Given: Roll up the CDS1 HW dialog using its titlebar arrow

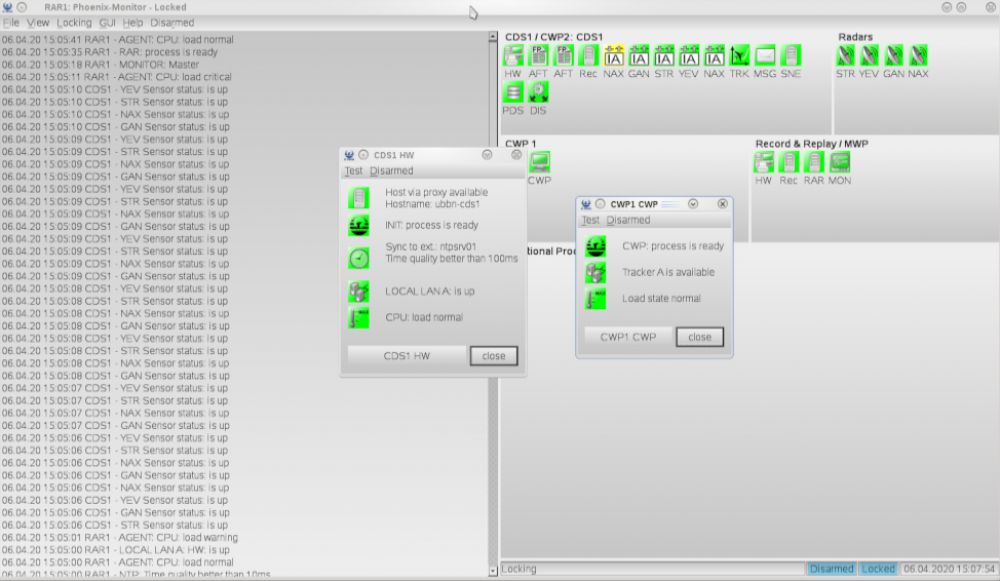Looking at the screenshot, I should click(x=486, y=155).
